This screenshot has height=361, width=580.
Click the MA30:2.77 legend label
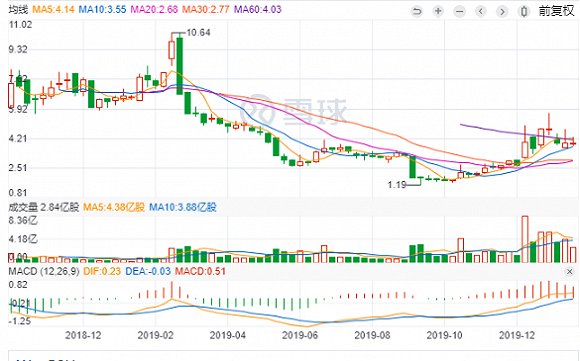pos(206,9)
